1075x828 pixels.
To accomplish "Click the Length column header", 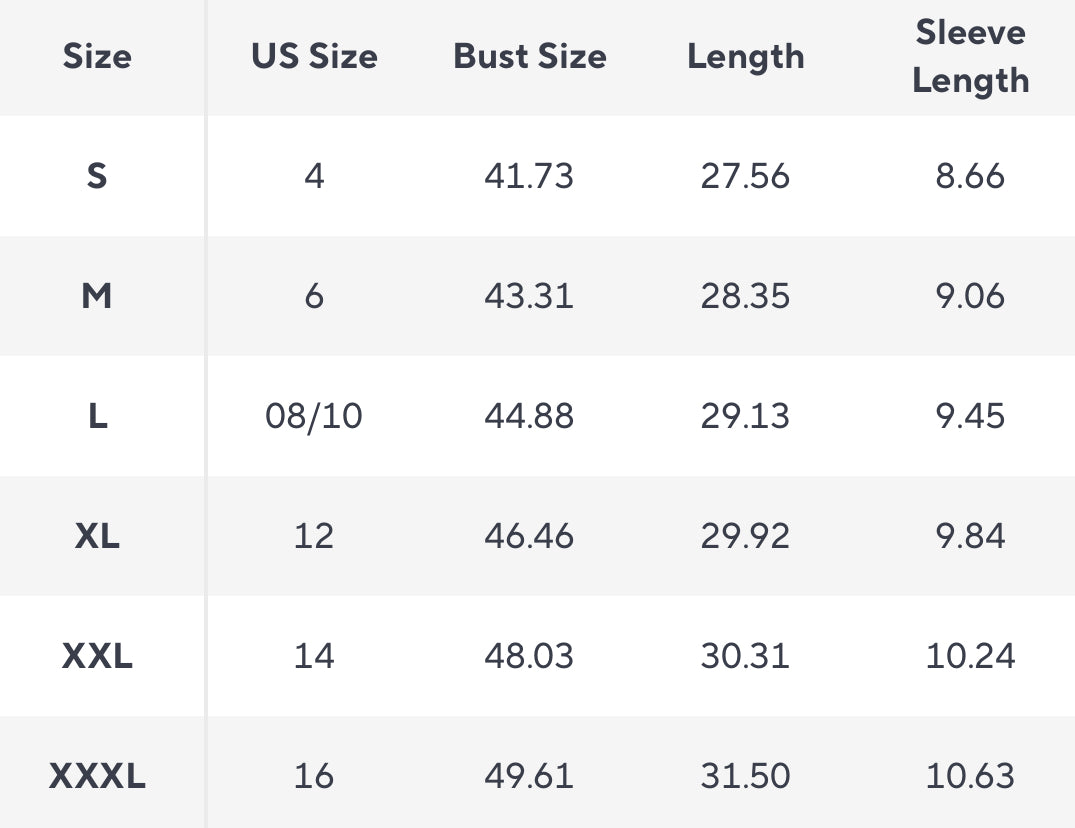I will click(x=745, y=57).
